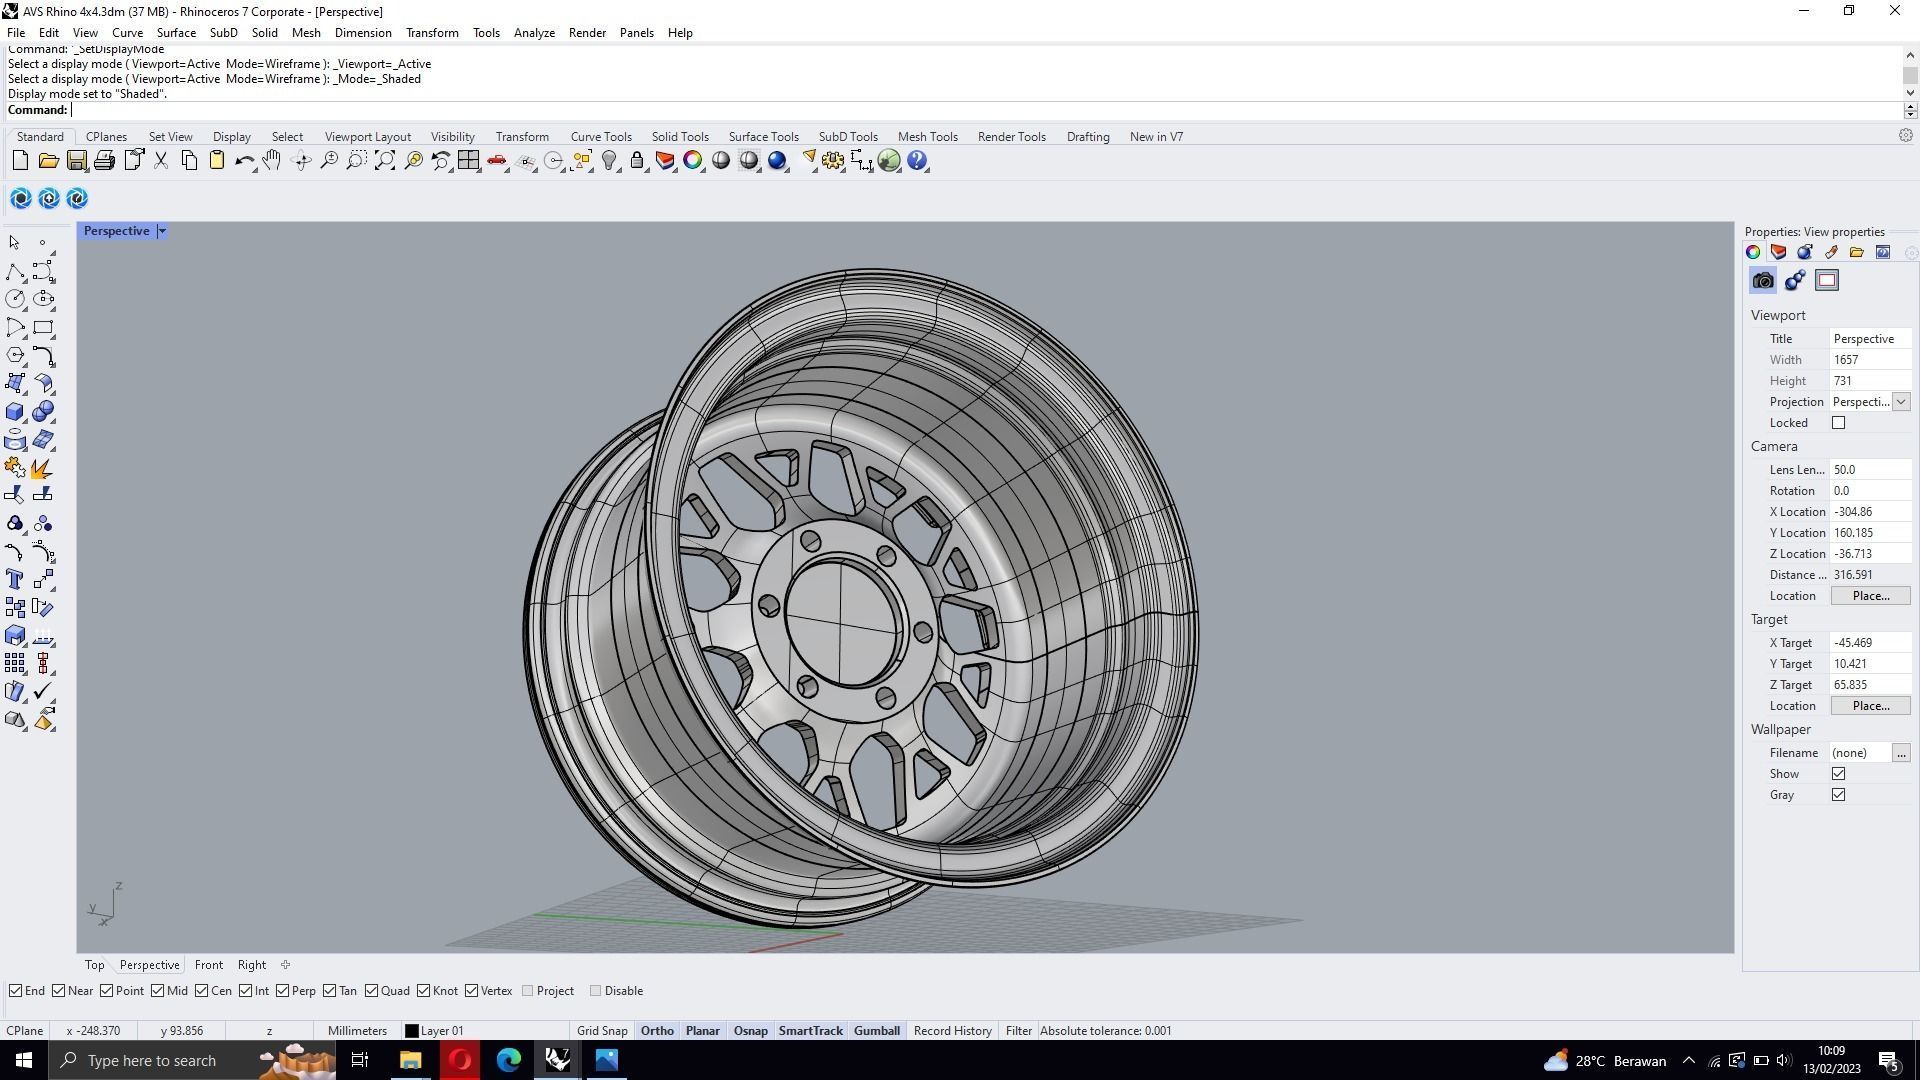
Task: Open the Render menu
Action: (x=587, y=33)
